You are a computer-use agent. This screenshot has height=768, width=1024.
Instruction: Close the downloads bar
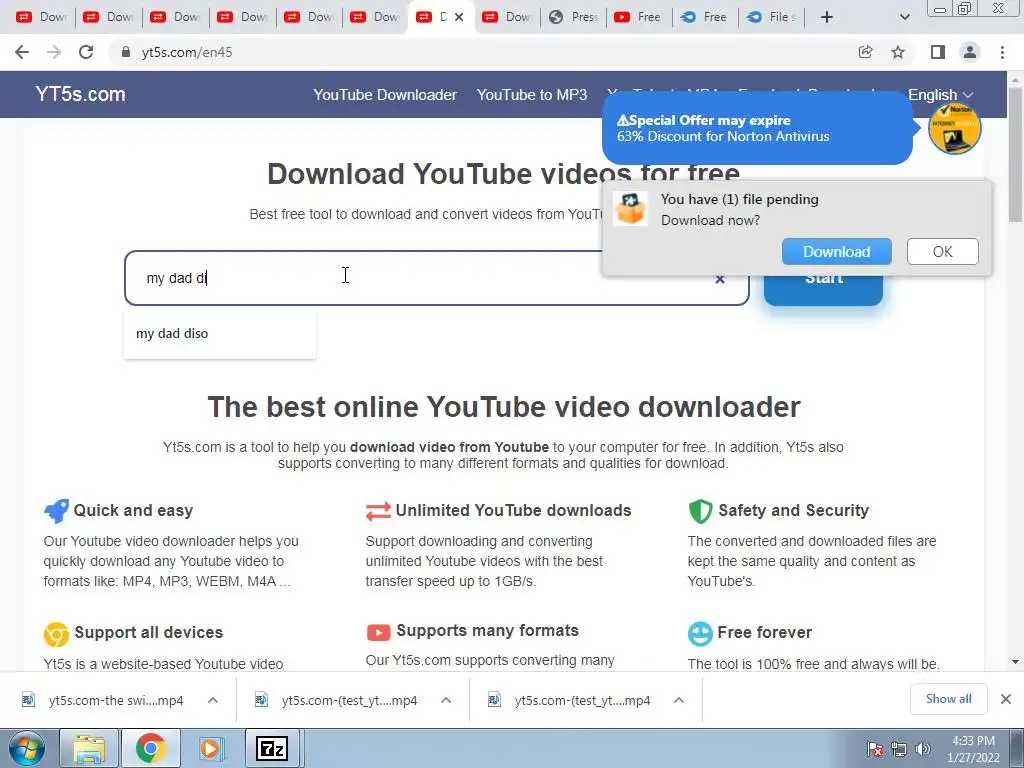pyautogui.click(x=1006, y=699)
